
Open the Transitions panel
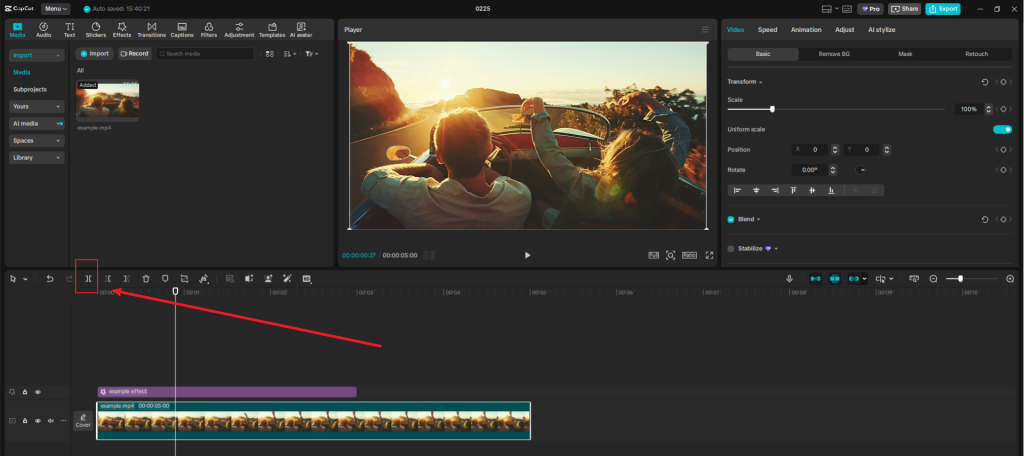pyautogui.click(x=152, y=29)
